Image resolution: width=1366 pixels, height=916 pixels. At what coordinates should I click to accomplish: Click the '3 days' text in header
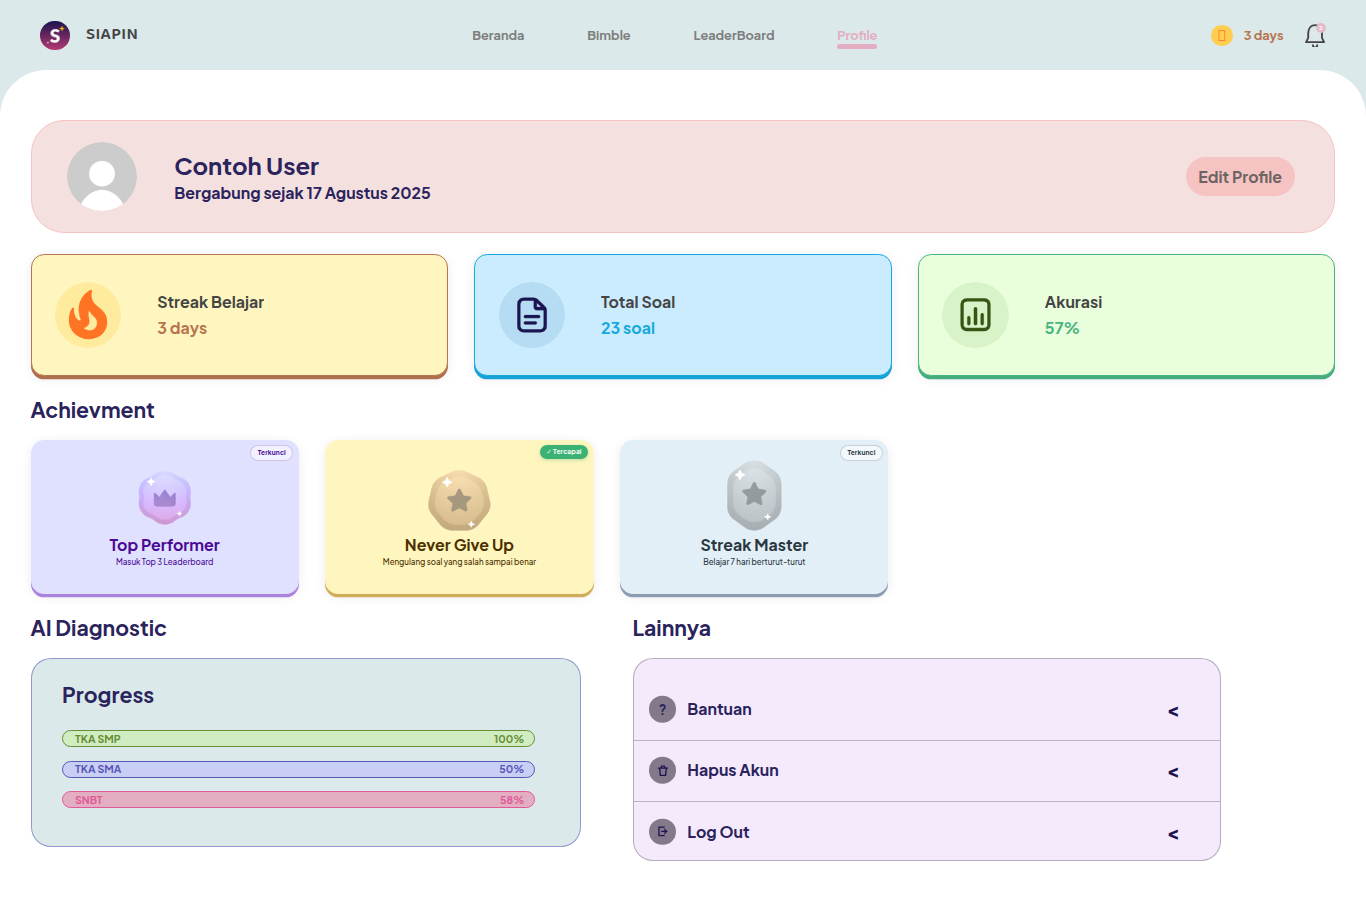[x=1263, y=36]
